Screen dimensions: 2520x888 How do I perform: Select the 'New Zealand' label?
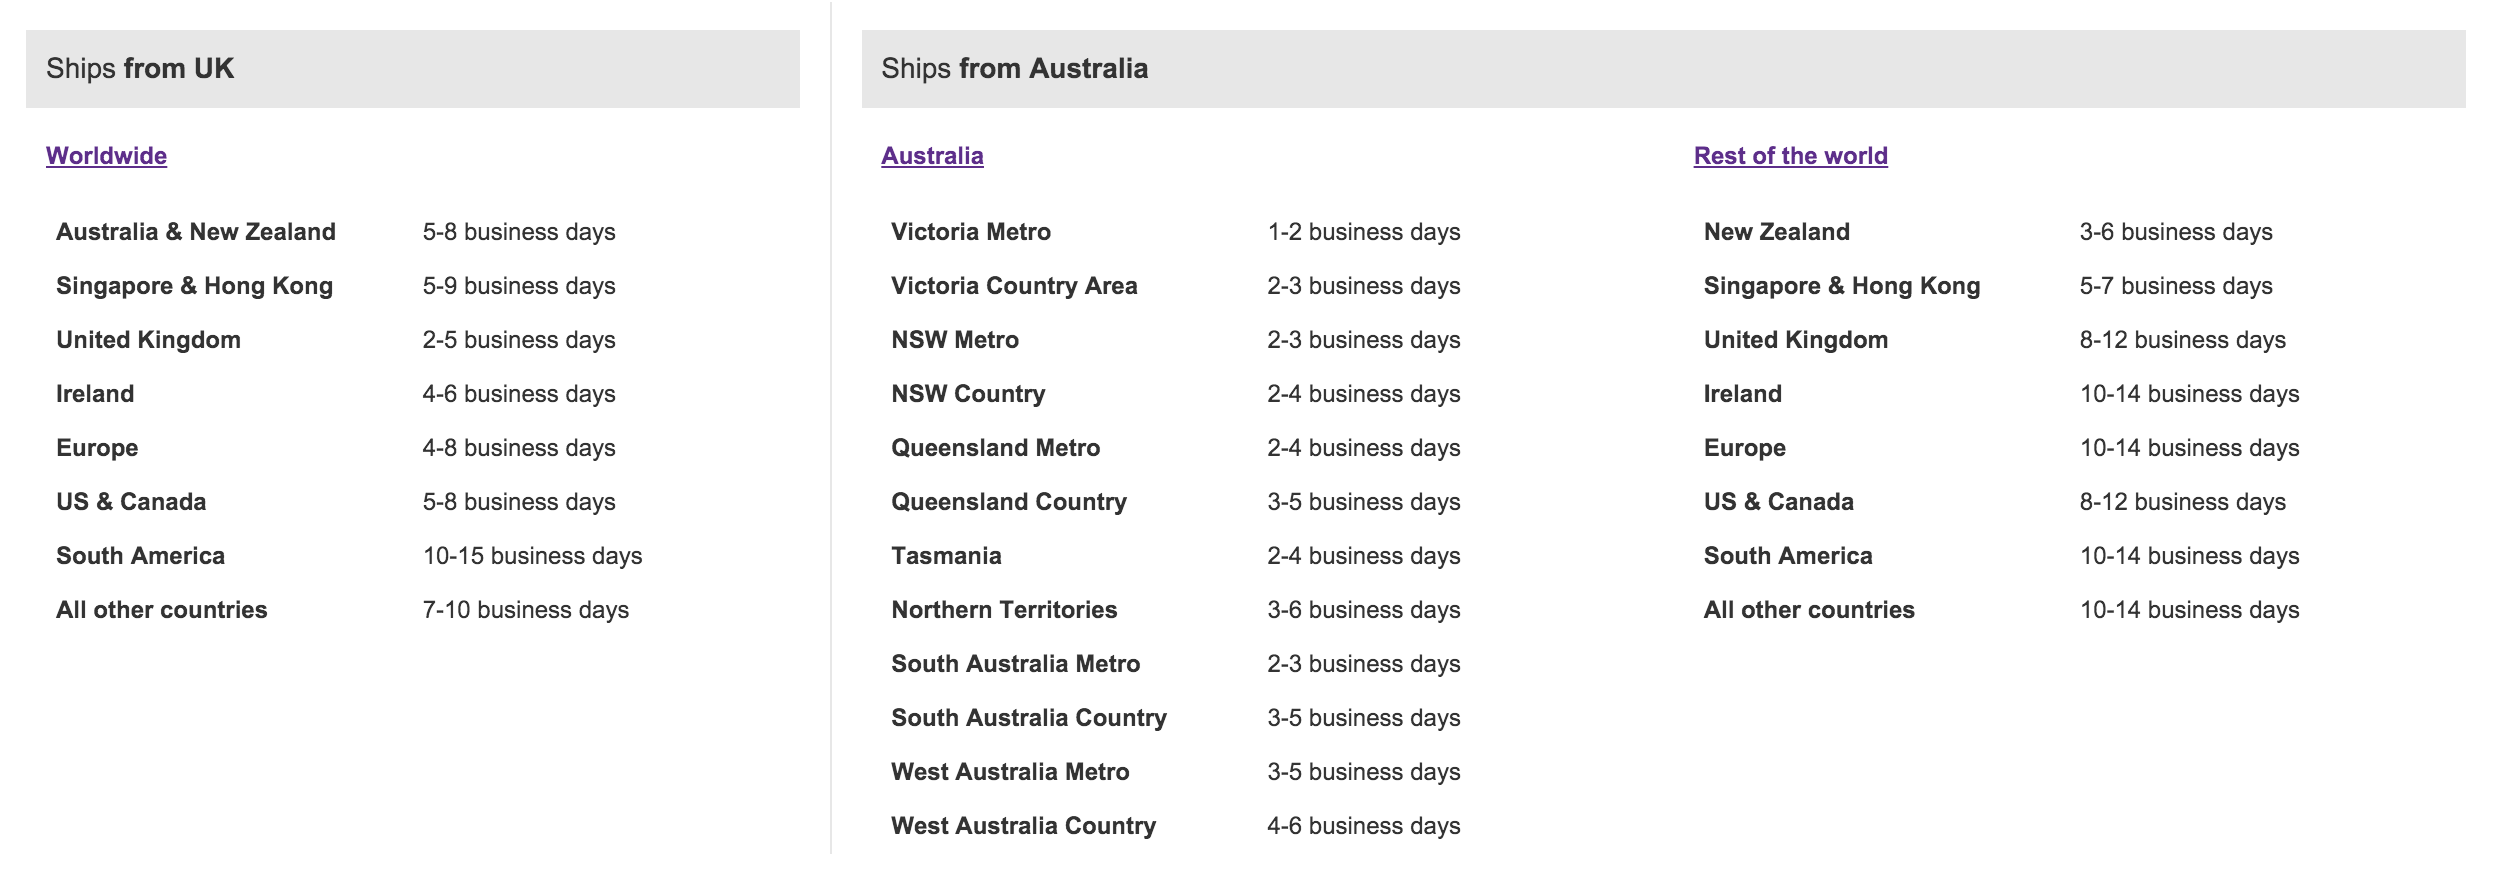[x=1777, y=232]
